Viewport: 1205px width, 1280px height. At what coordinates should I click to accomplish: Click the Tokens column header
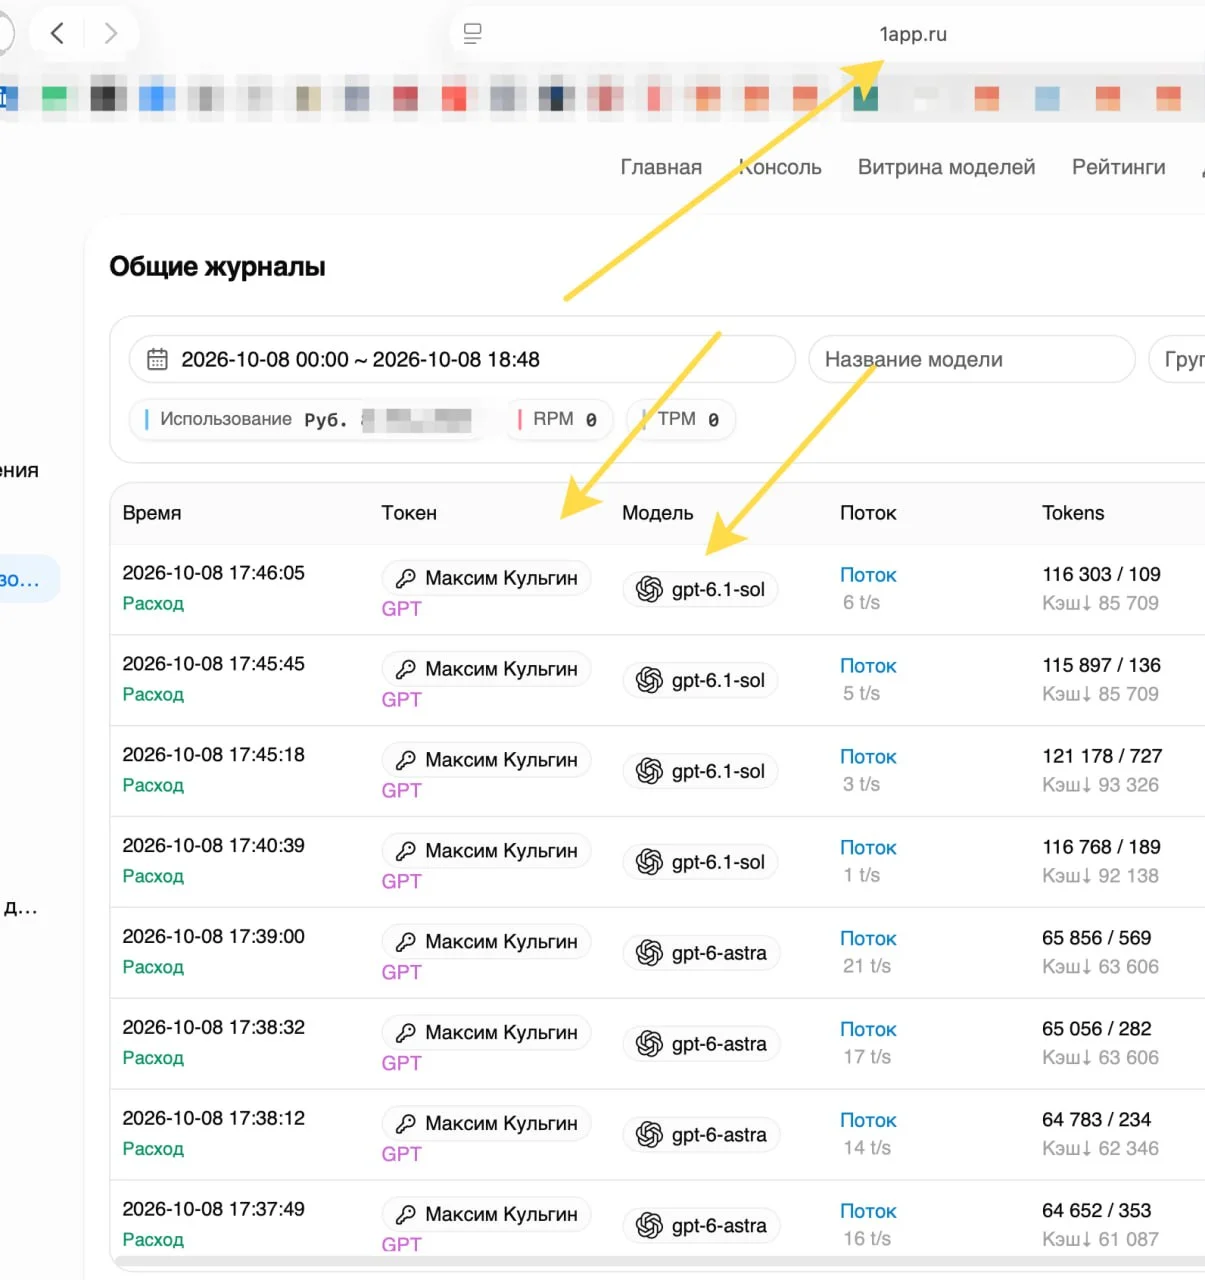click(1073, 513)
